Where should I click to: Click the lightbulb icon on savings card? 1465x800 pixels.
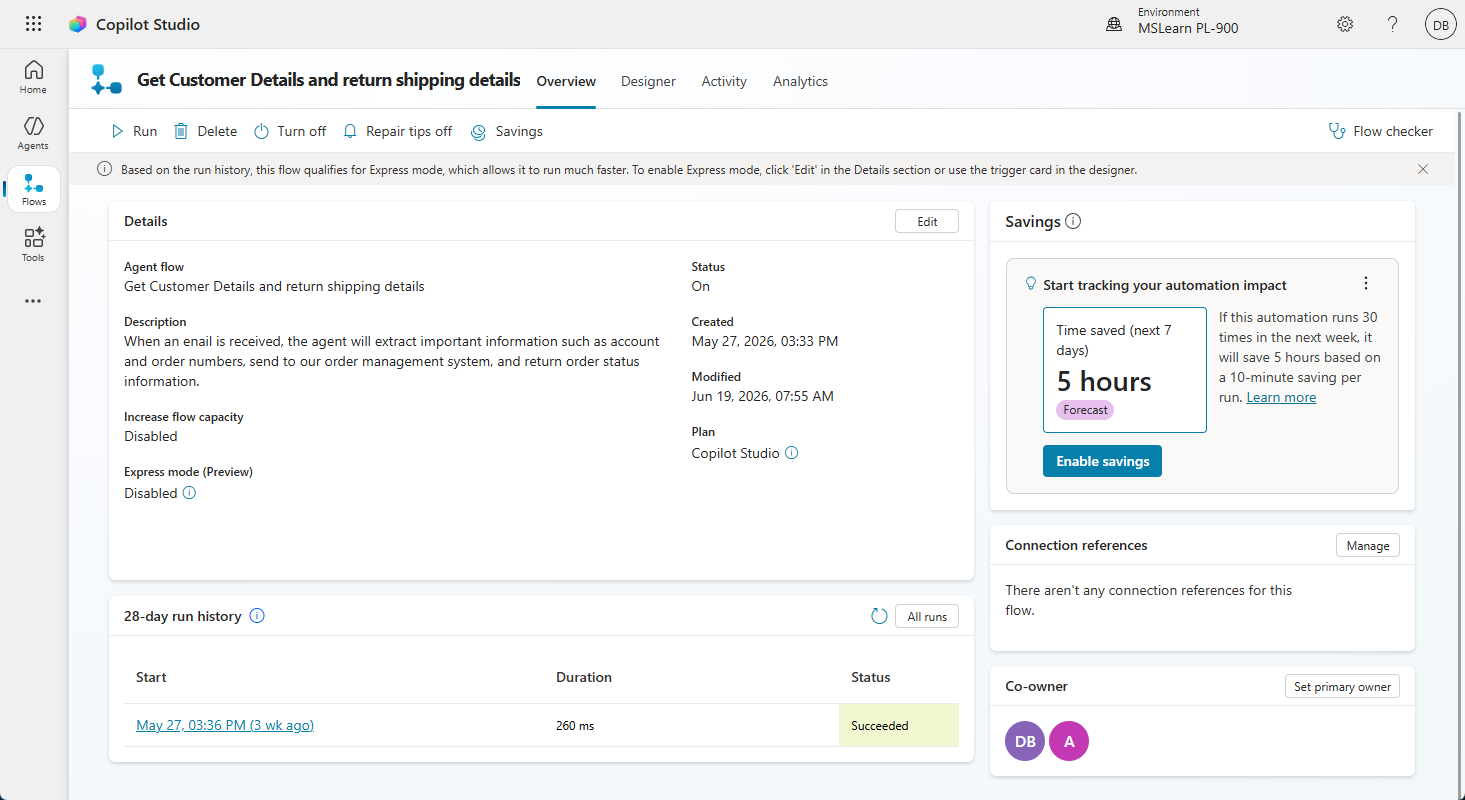tap(1031, 284)
